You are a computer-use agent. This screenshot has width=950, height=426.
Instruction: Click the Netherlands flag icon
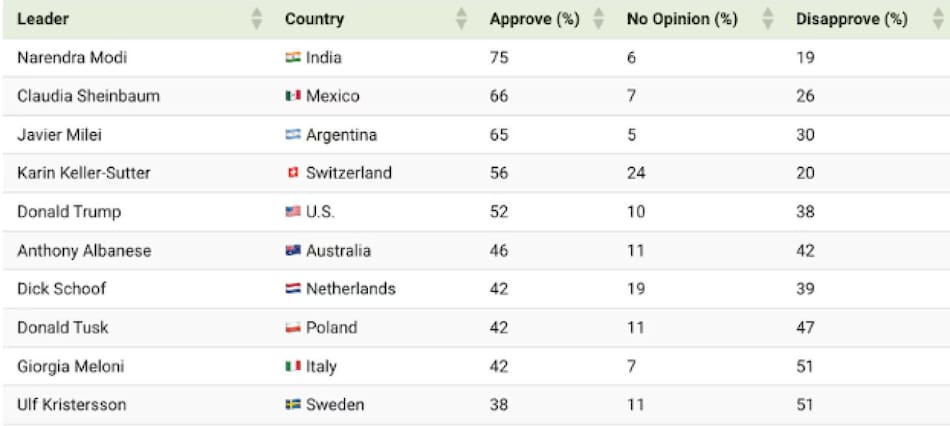(x=293, y=289)
